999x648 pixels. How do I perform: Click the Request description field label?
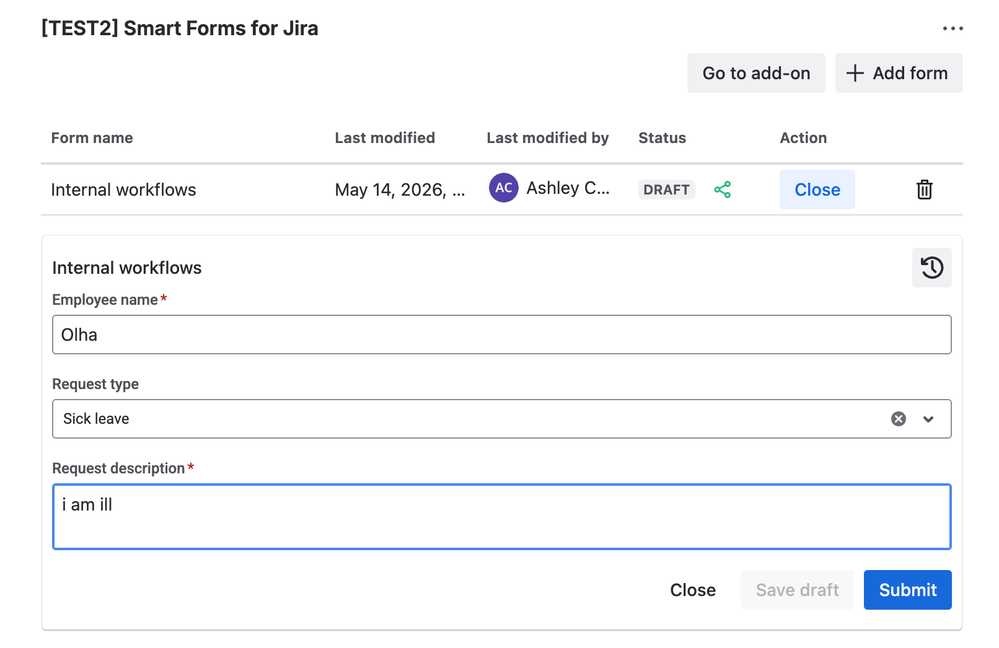coord(119,468)
